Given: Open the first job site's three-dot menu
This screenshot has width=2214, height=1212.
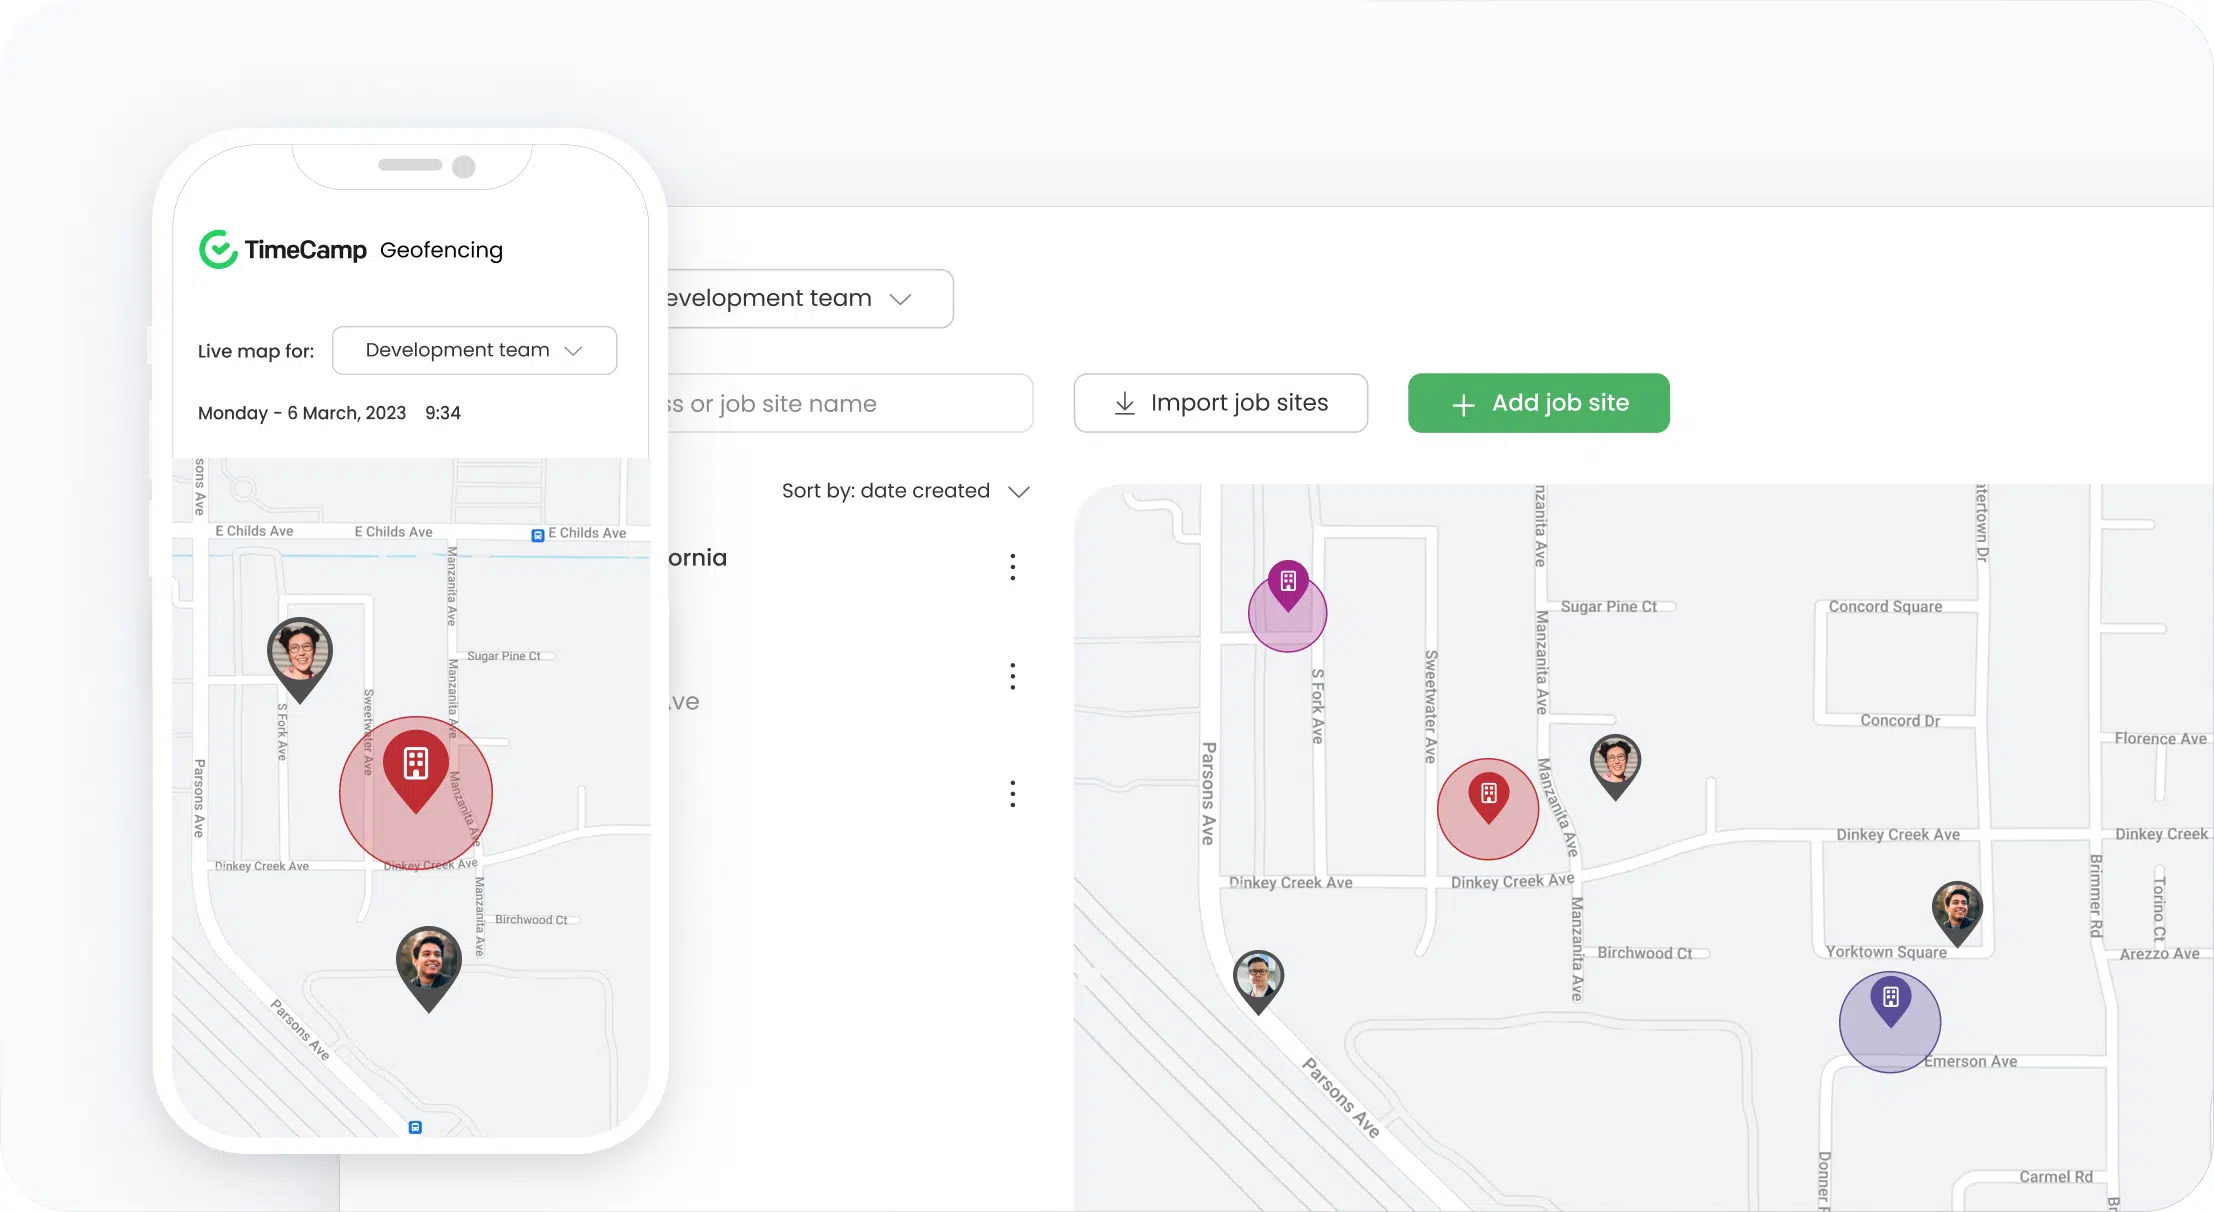Looking at the screenshot, I should [1013, 567].
